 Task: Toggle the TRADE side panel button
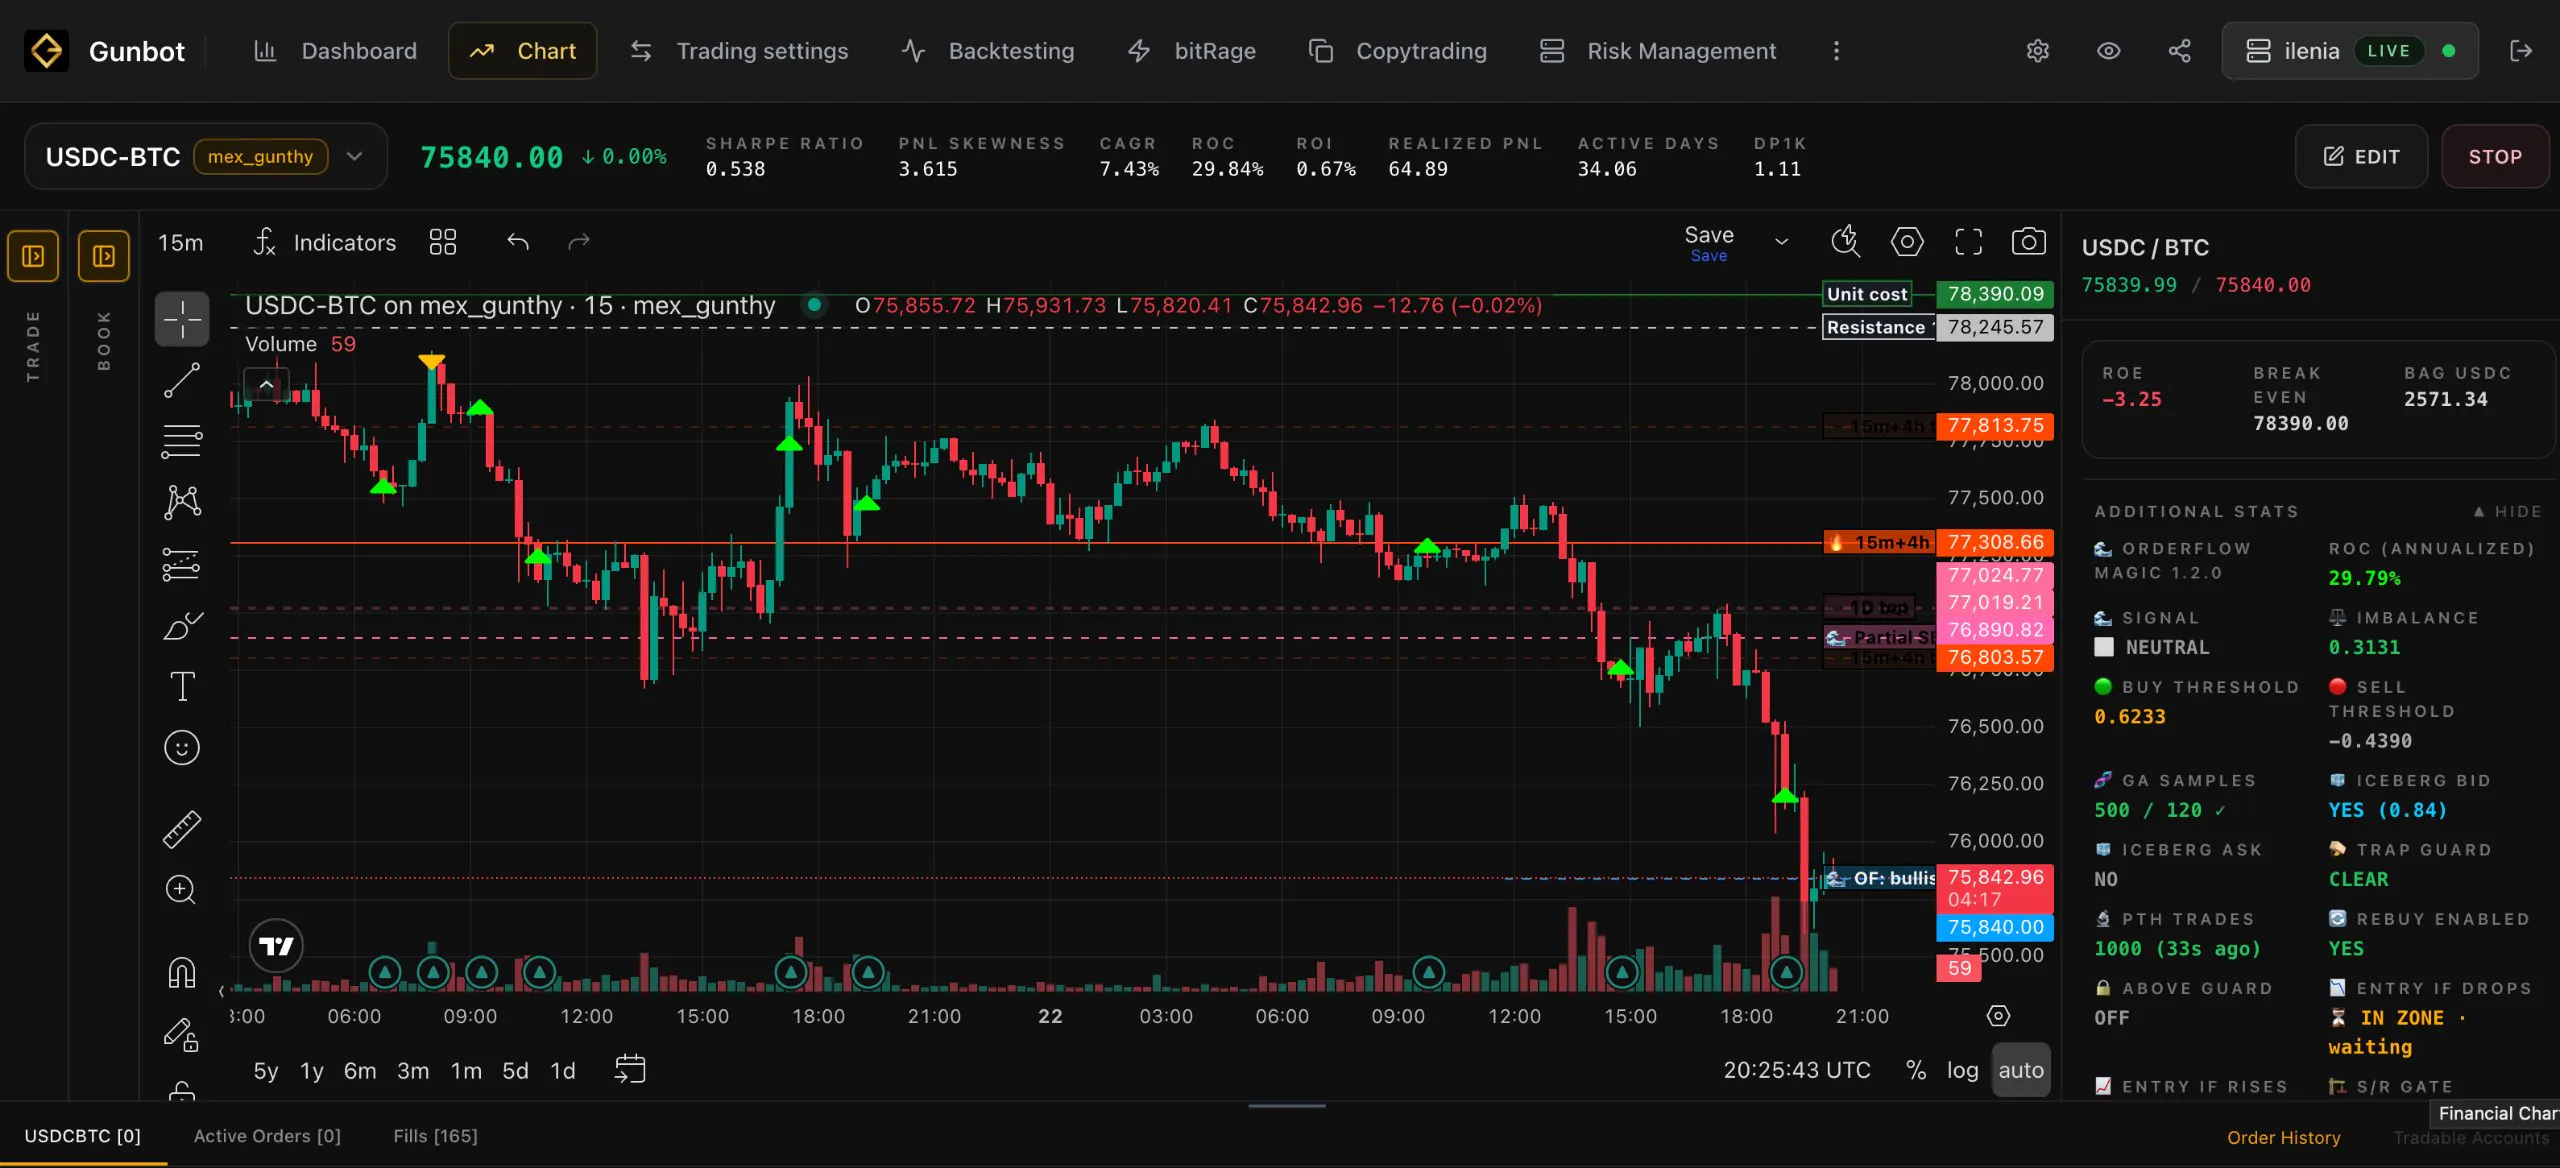click(33, 257)
